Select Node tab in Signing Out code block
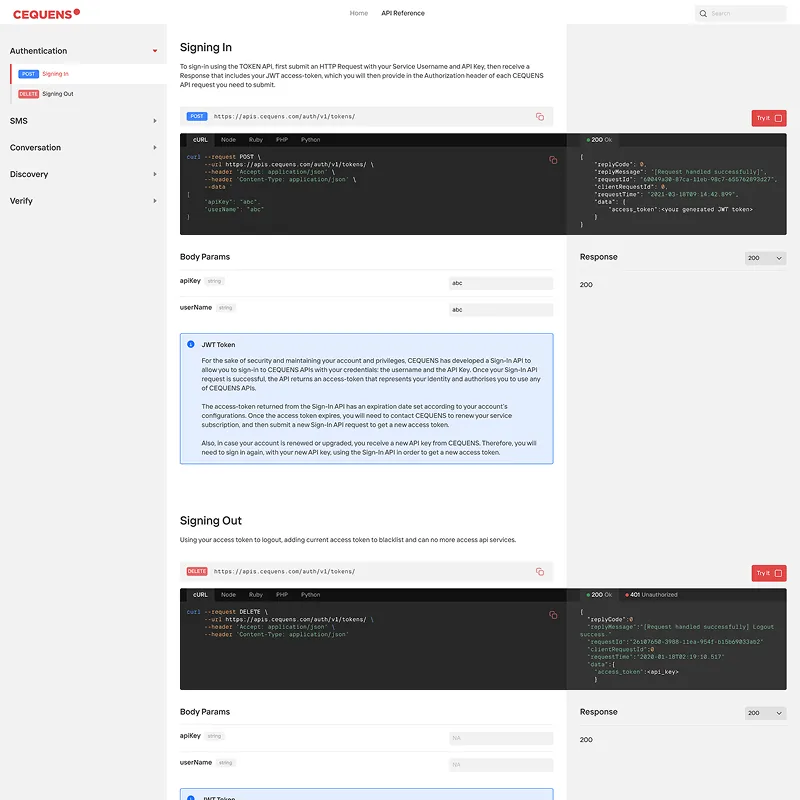This screenshot has height=800, width=800. (x=228, y=595)
